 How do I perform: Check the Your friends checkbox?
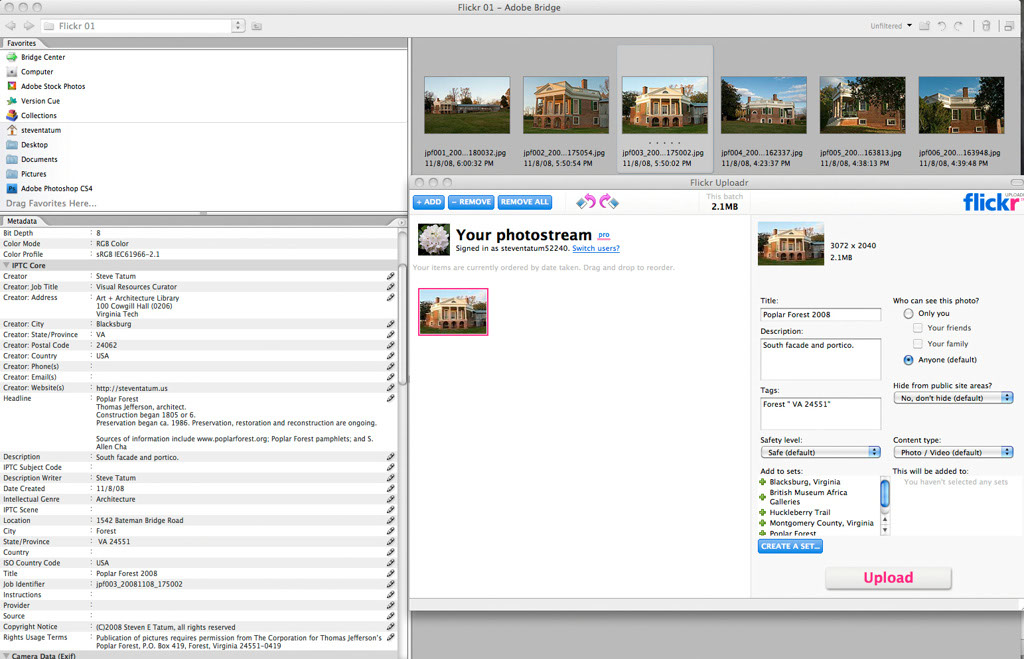pos(918,328)
